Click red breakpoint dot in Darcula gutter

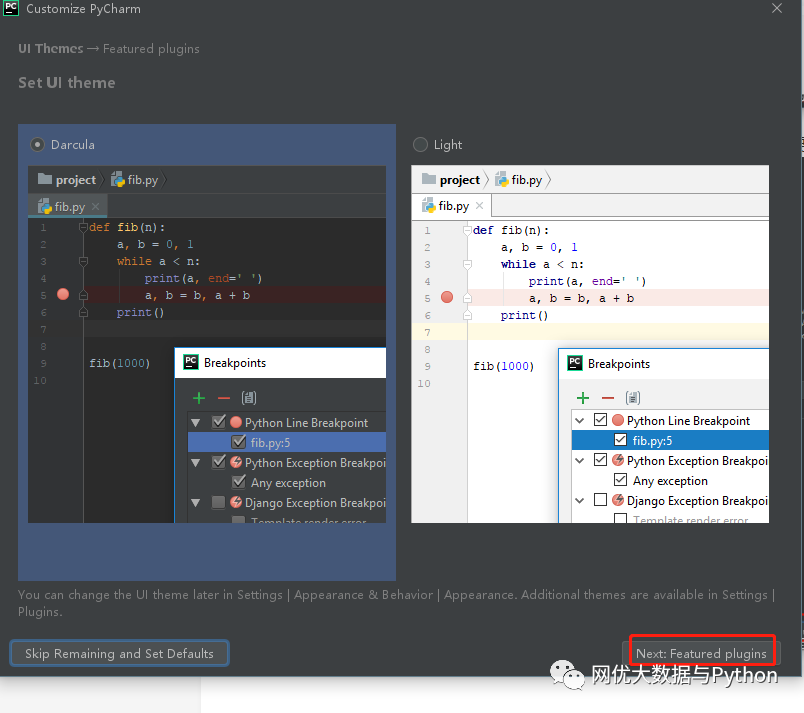coord(63,294)
